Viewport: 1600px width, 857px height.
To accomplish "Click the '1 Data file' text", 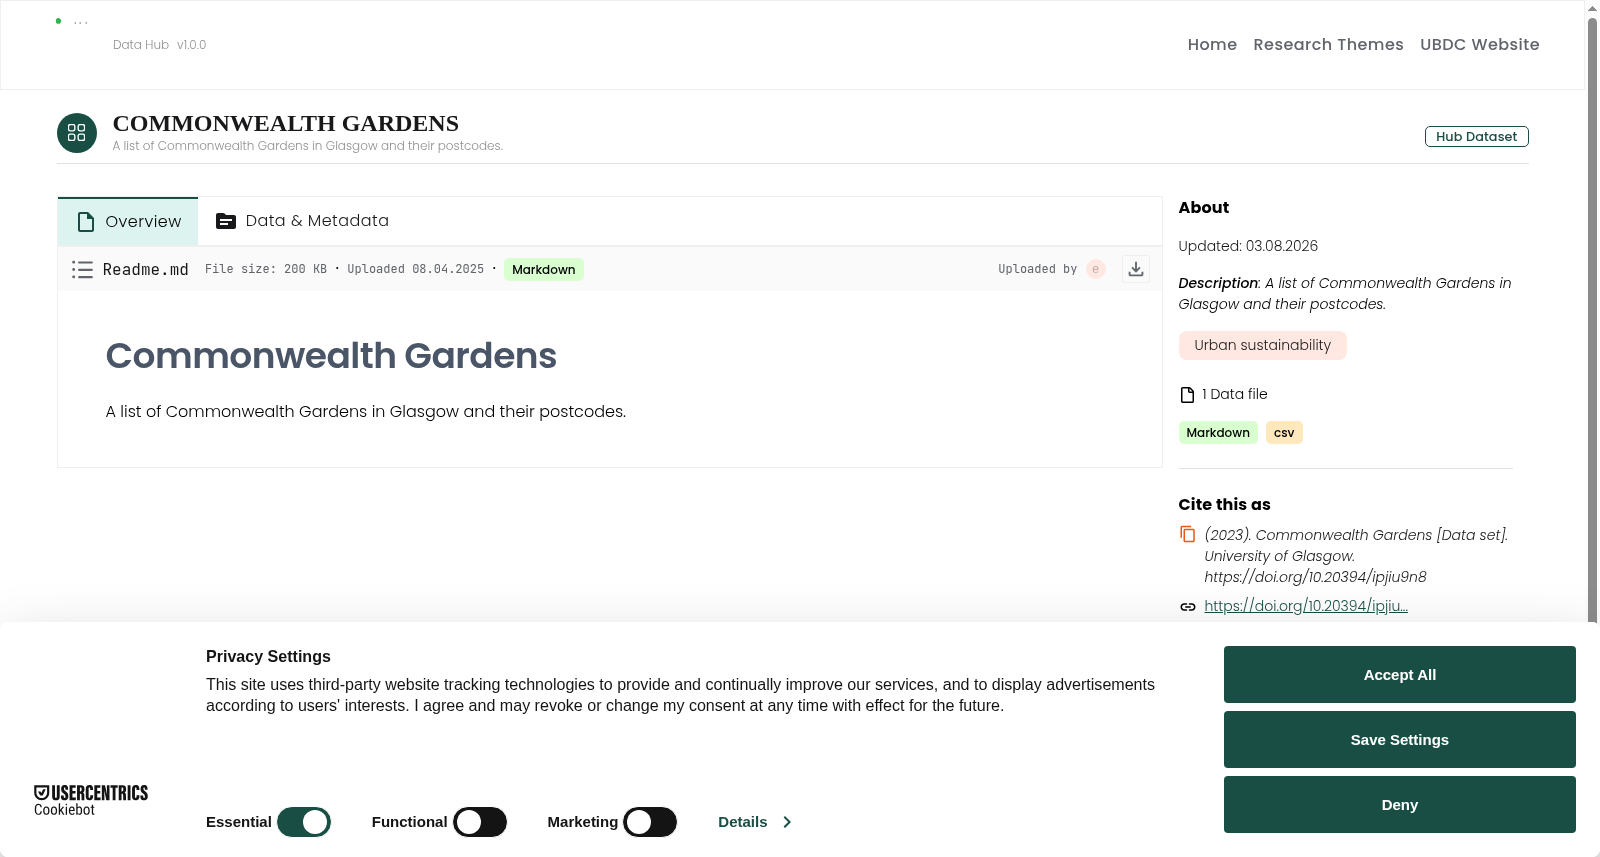I will 1235,394.
